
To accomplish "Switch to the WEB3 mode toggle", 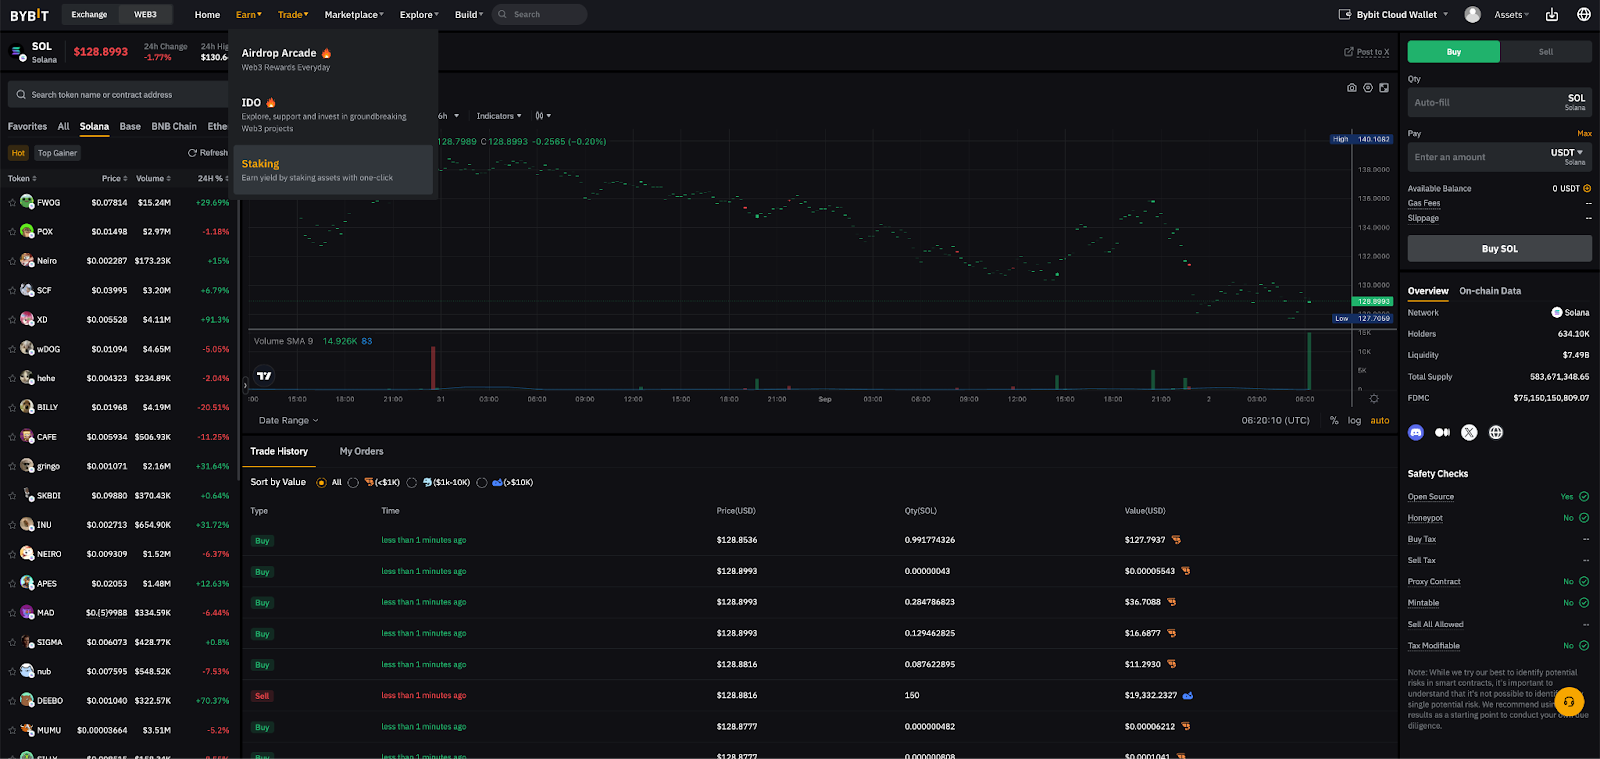I will click(145, 14).
